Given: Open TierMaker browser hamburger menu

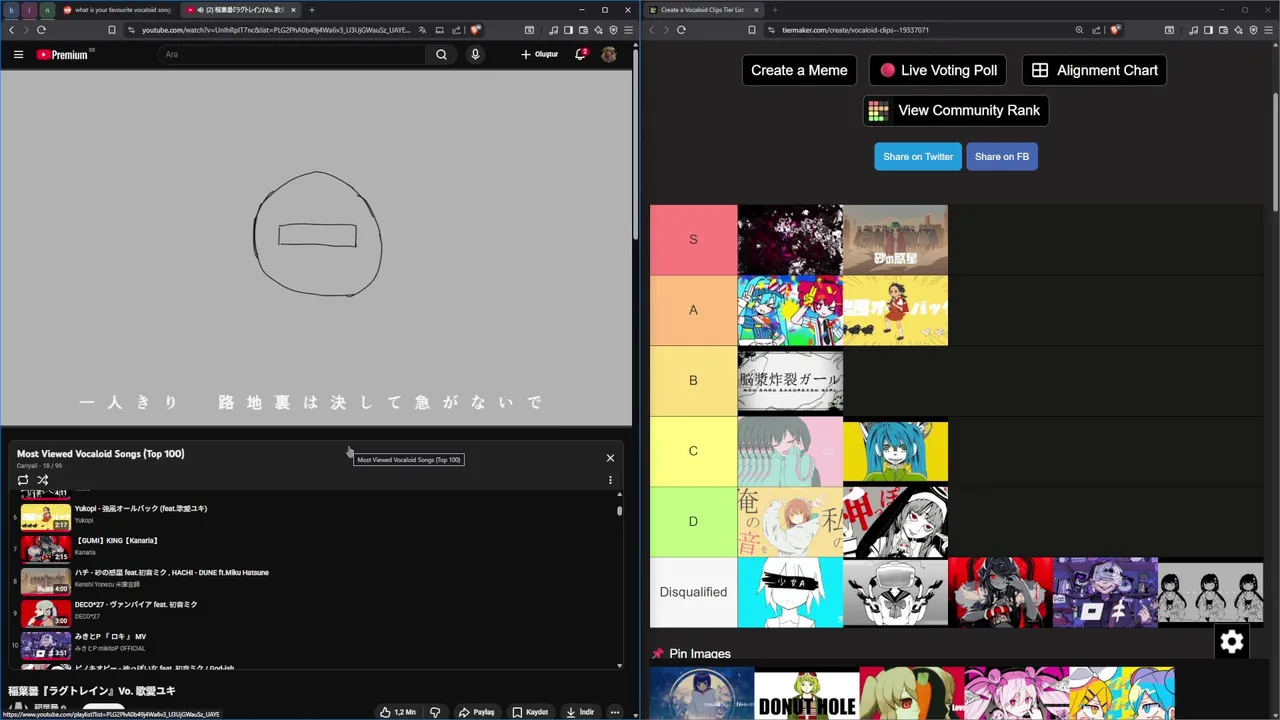Looking at the screenshot, I should [x=1270, y=30].
